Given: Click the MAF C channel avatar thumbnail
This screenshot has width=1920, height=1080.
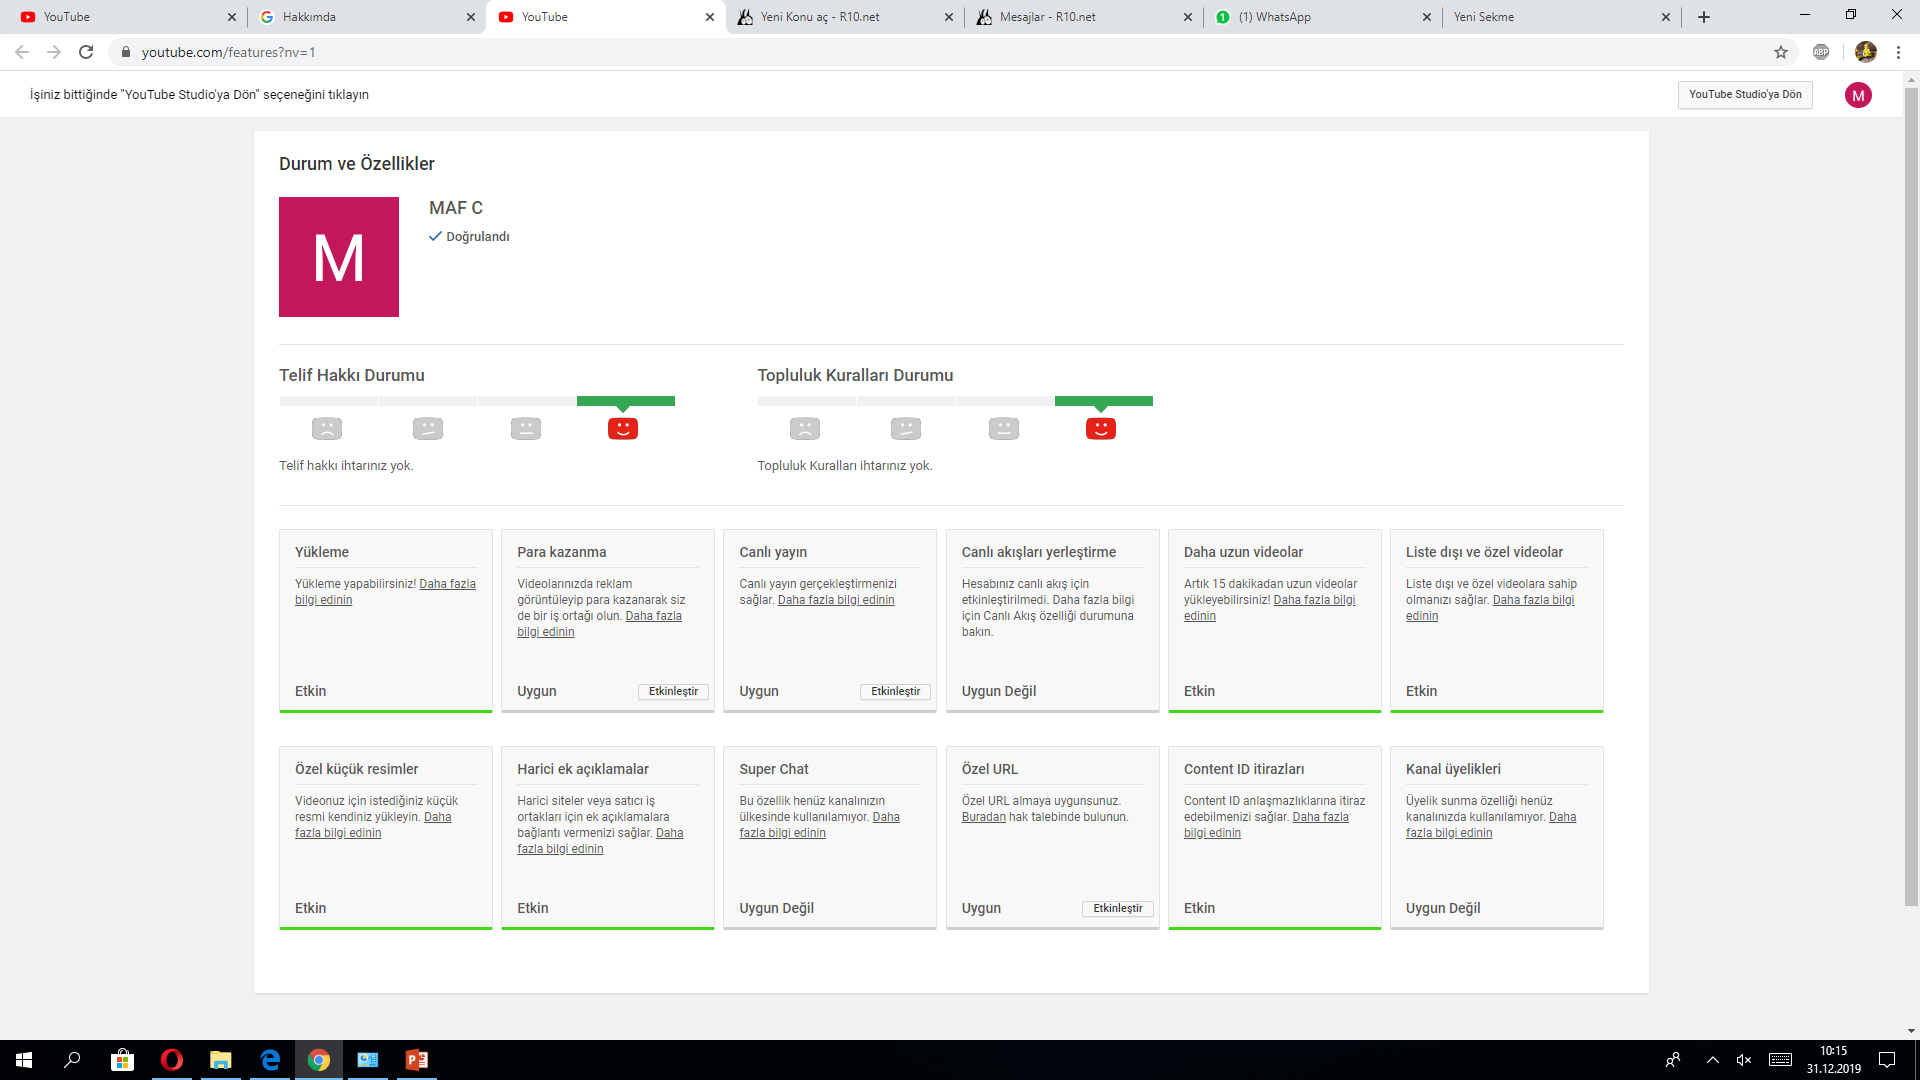Looking at the screenshot, I should pos(339,257).
